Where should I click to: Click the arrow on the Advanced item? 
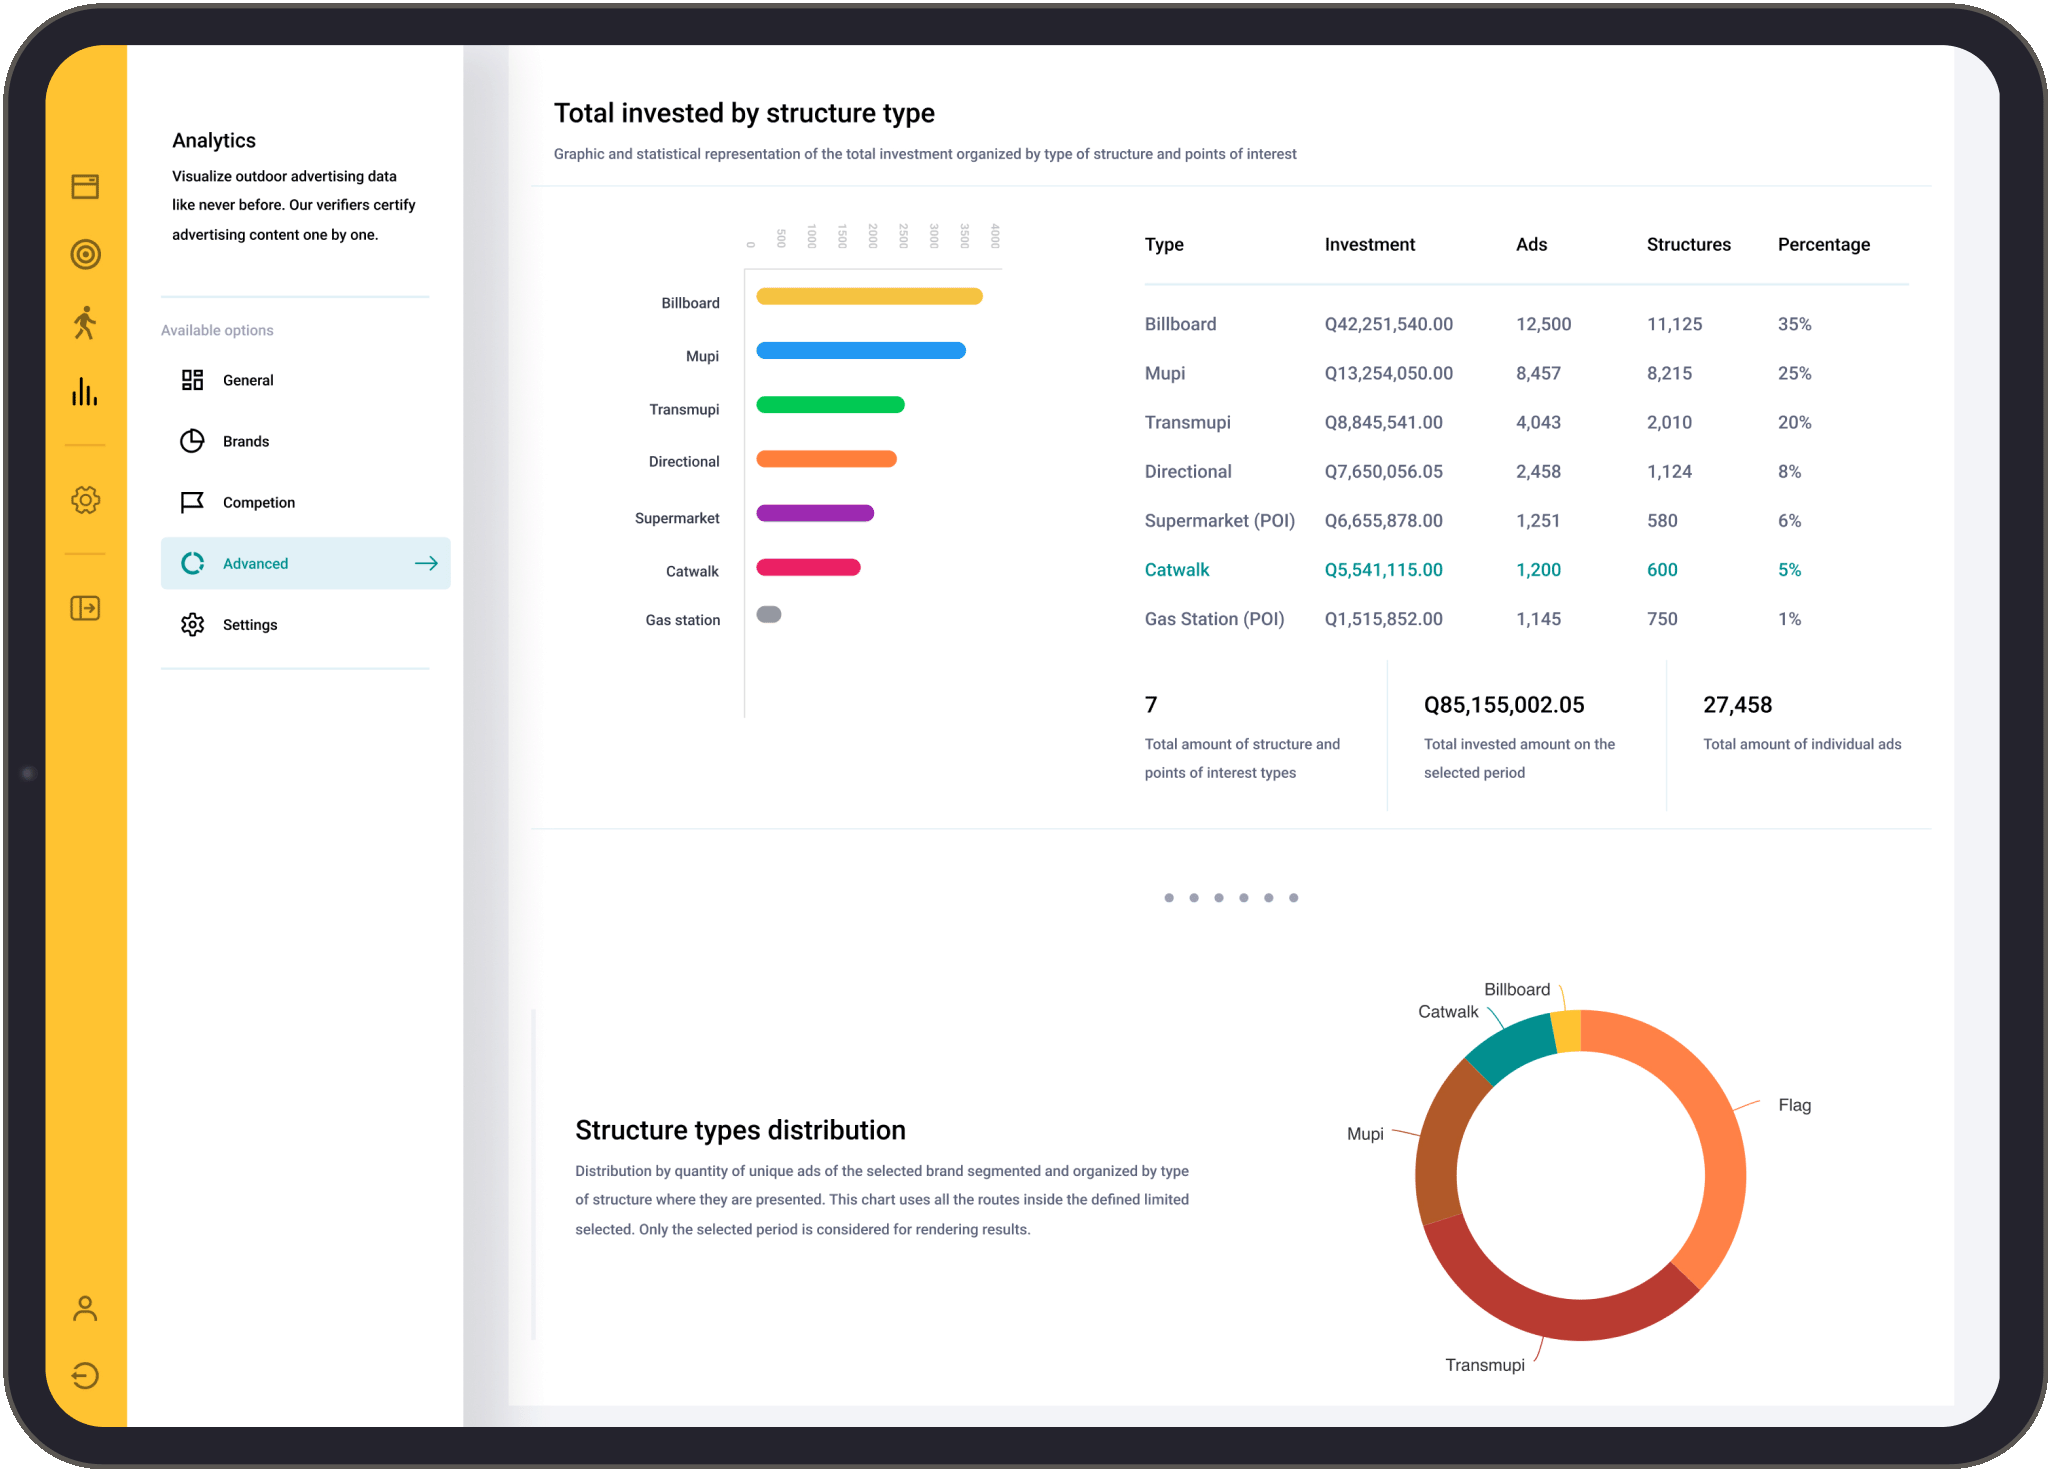click(426, 563)
